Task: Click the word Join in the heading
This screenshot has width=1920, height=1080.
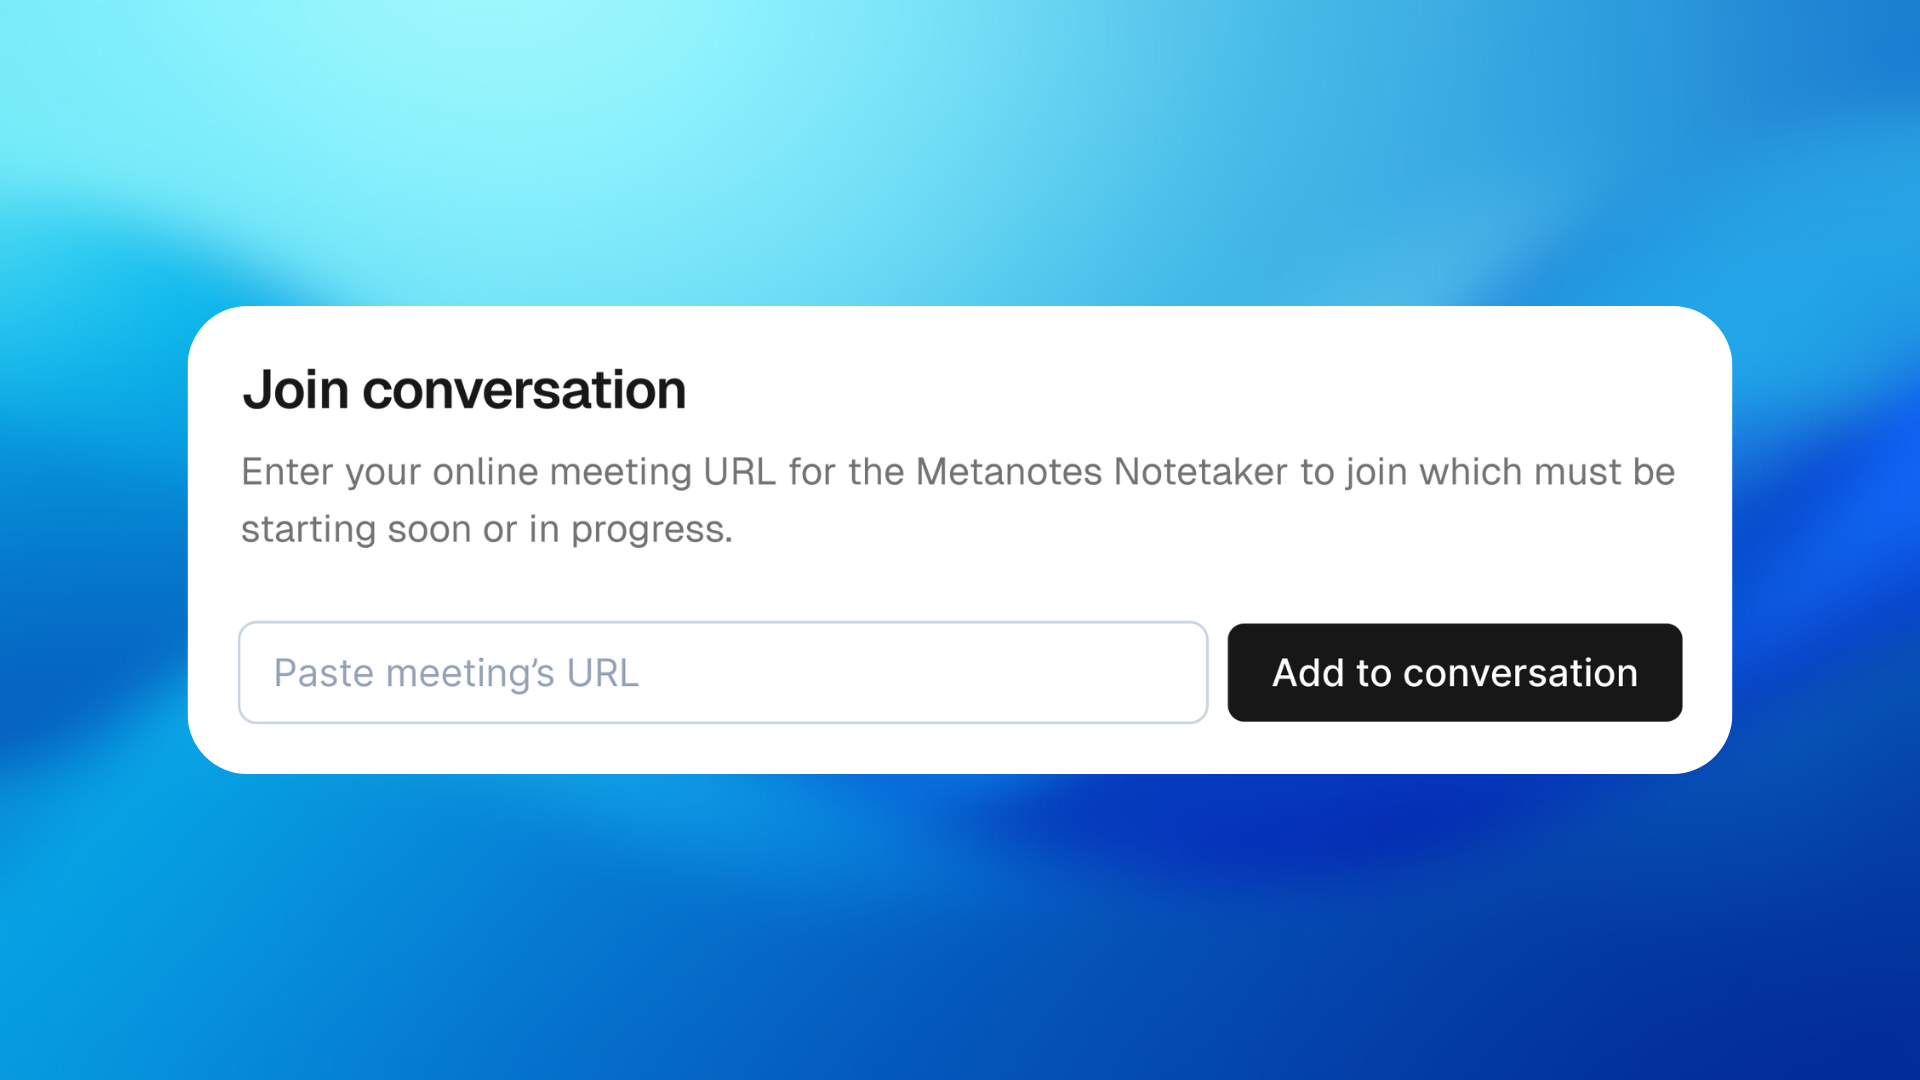Action: [x=296, y=389]
